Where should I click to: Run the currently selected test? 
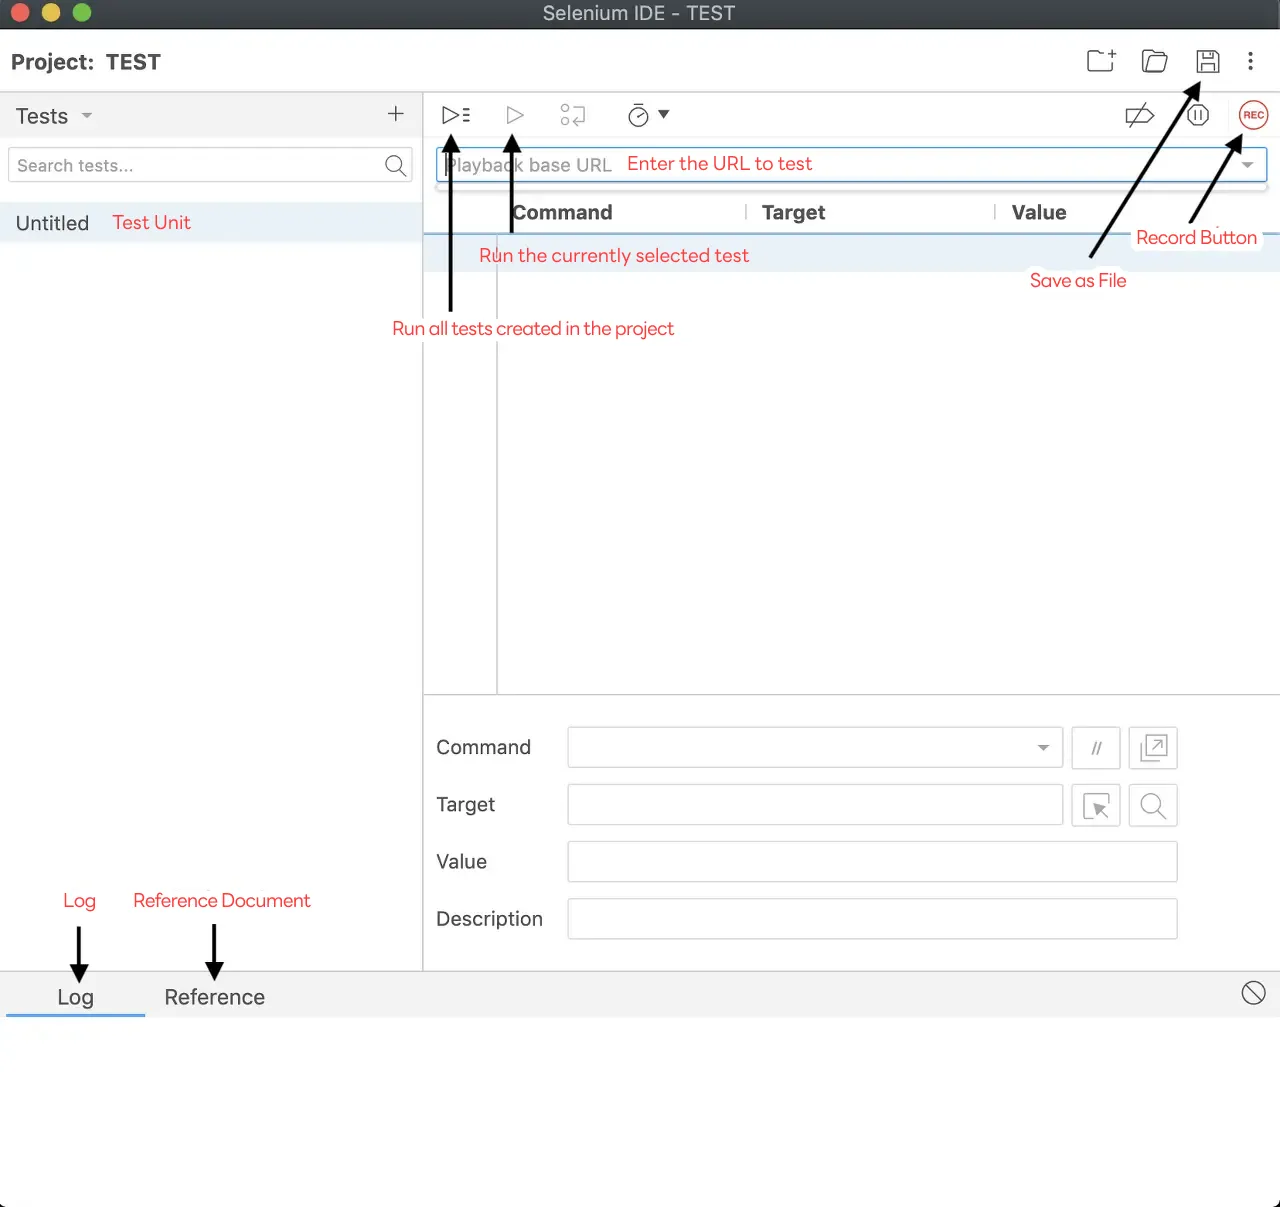point(515,115)
